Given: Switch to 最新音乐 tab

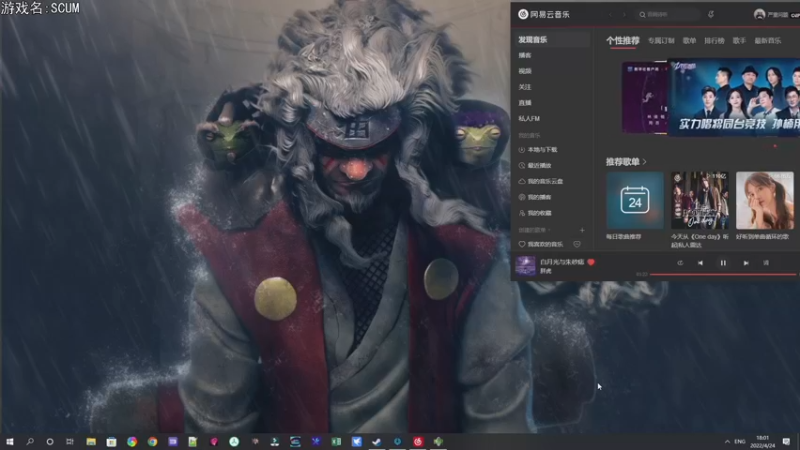Looking at the screenshot, I should coord(767,40).
